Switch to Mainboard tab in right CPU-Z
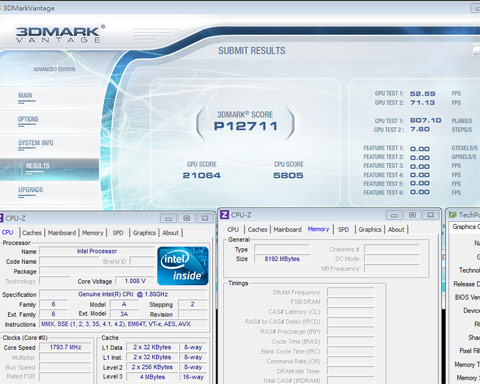This screenshot has width=480, height=384. click(x=288, y=230)
